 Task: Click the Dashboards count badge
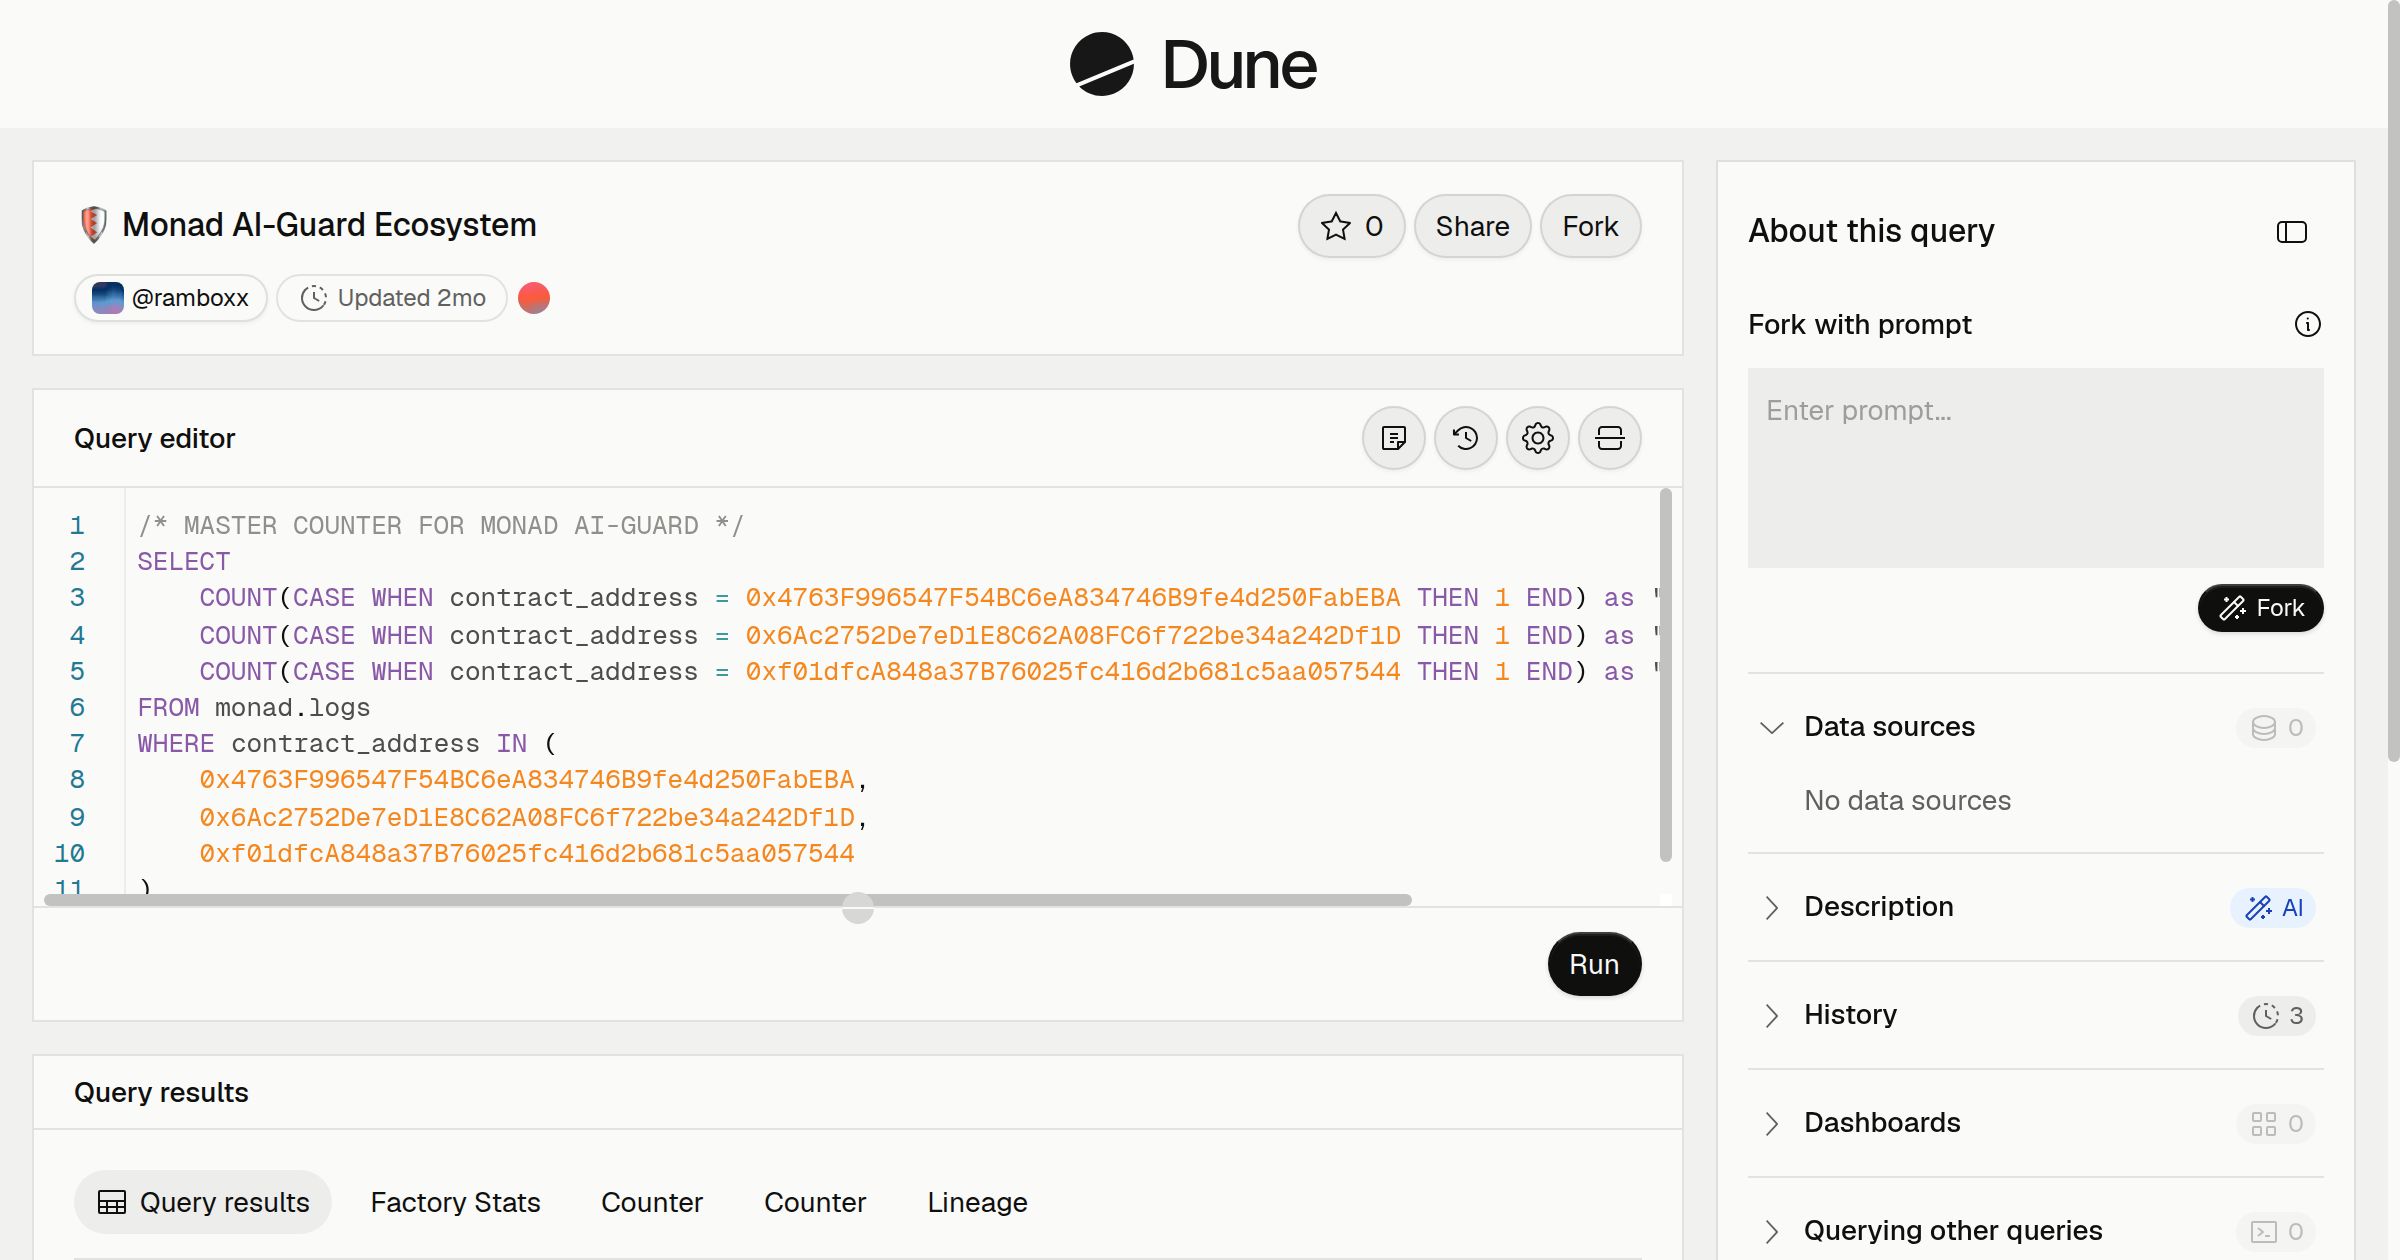(2276, 1123)
